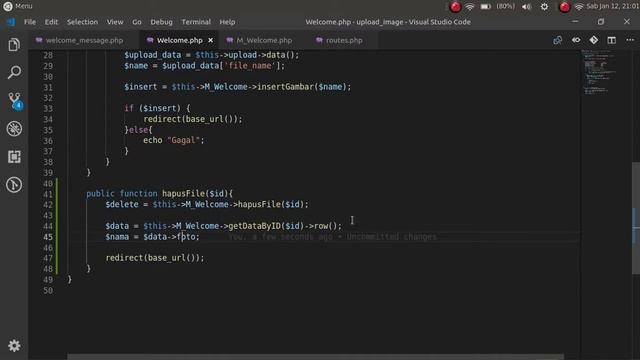
Task: Open the Edit menu
Action: 51,22
